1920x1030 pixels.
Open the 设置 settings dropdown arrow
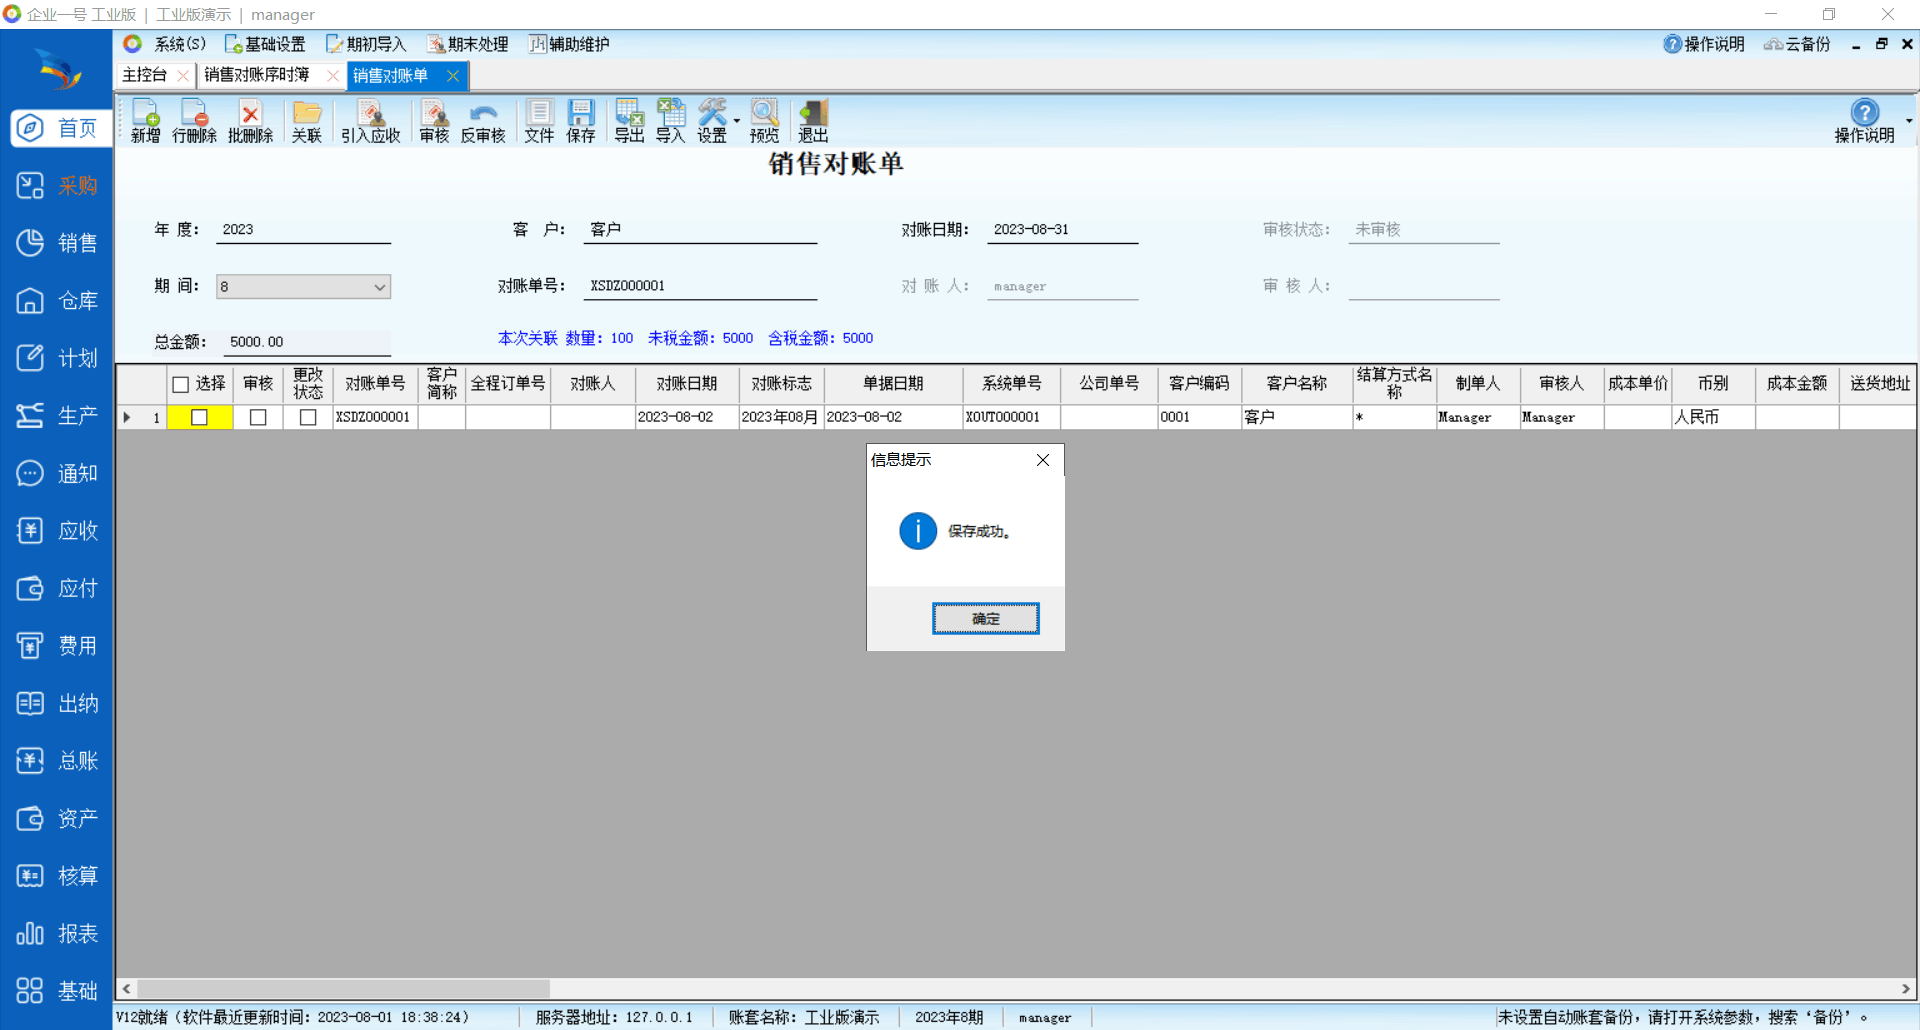(x=737, y=121)
